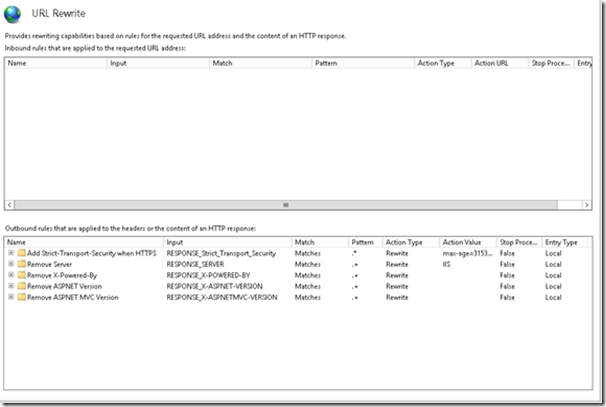Expand the Remove ASPNET Version rule node
Viewport: 606px width, 407px height.
click(11, 287)
